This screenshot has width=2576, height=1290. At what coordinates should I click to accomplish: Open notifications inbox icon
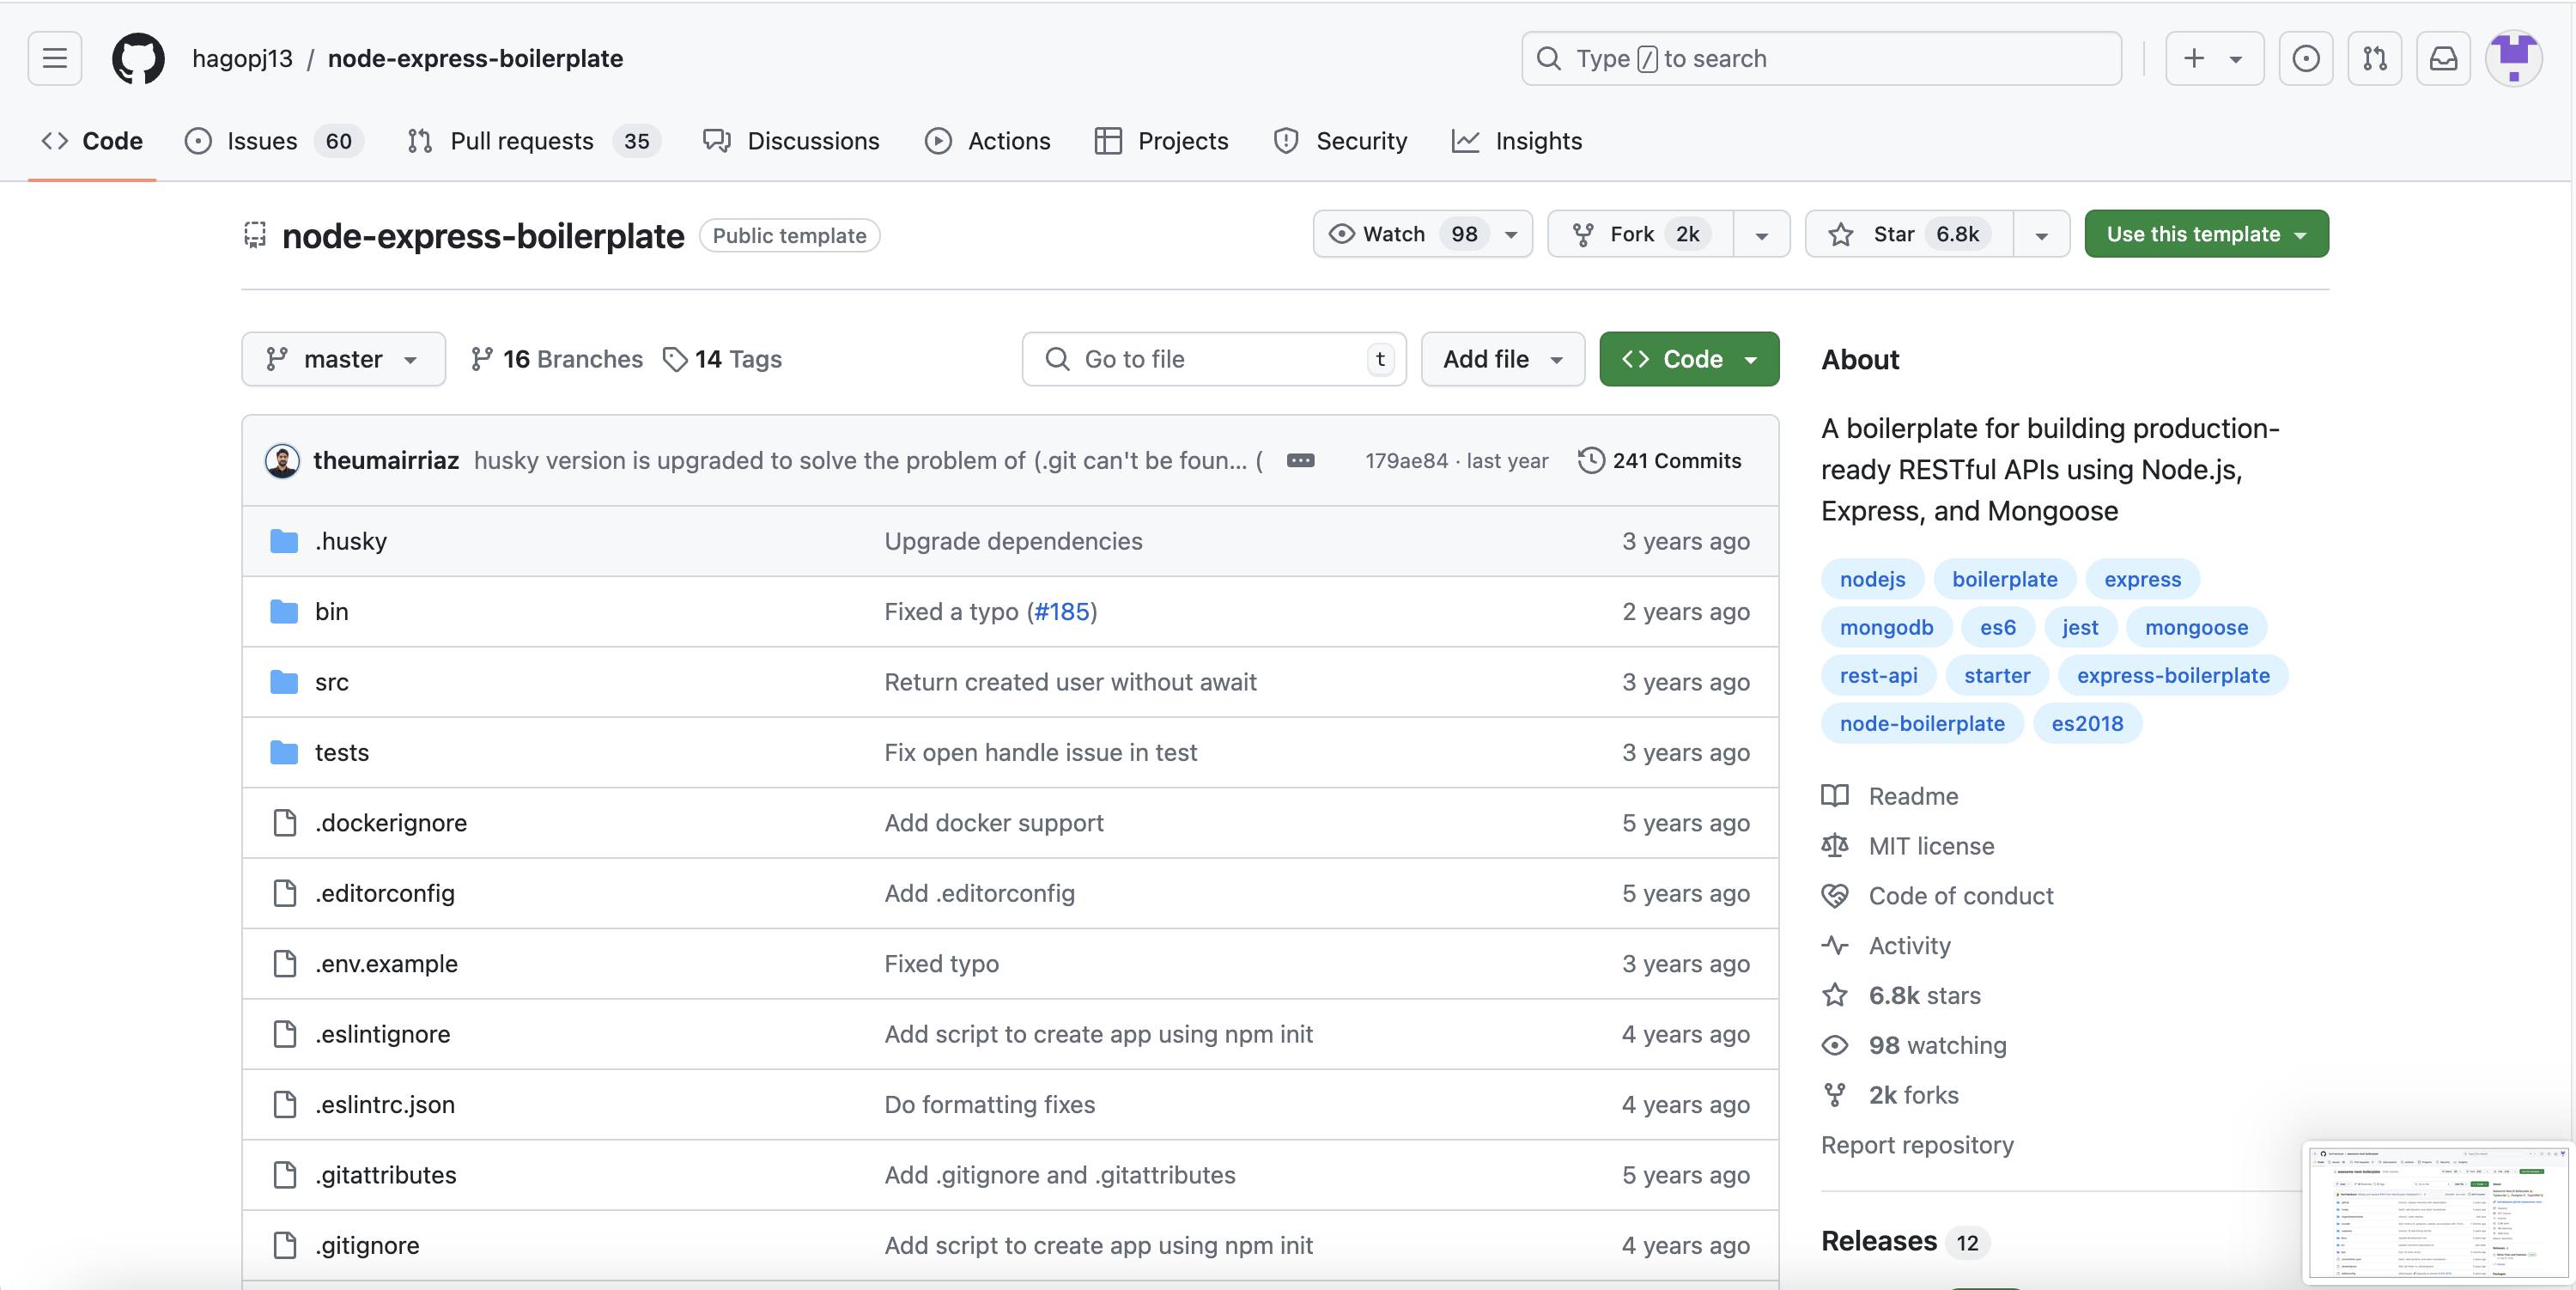pyautogui.click(x=2444, y=58)
